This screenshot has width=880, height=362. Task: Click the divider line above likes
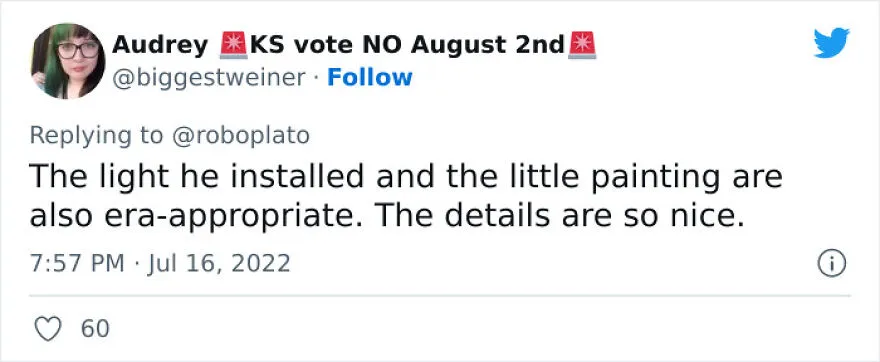pyautogui.click(x=440, y=296)
